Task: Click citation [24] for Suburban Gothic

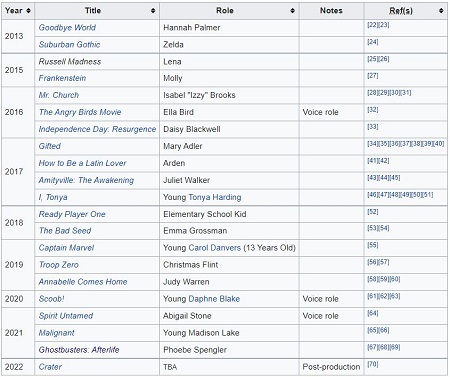Action: [x=373, y=42]
